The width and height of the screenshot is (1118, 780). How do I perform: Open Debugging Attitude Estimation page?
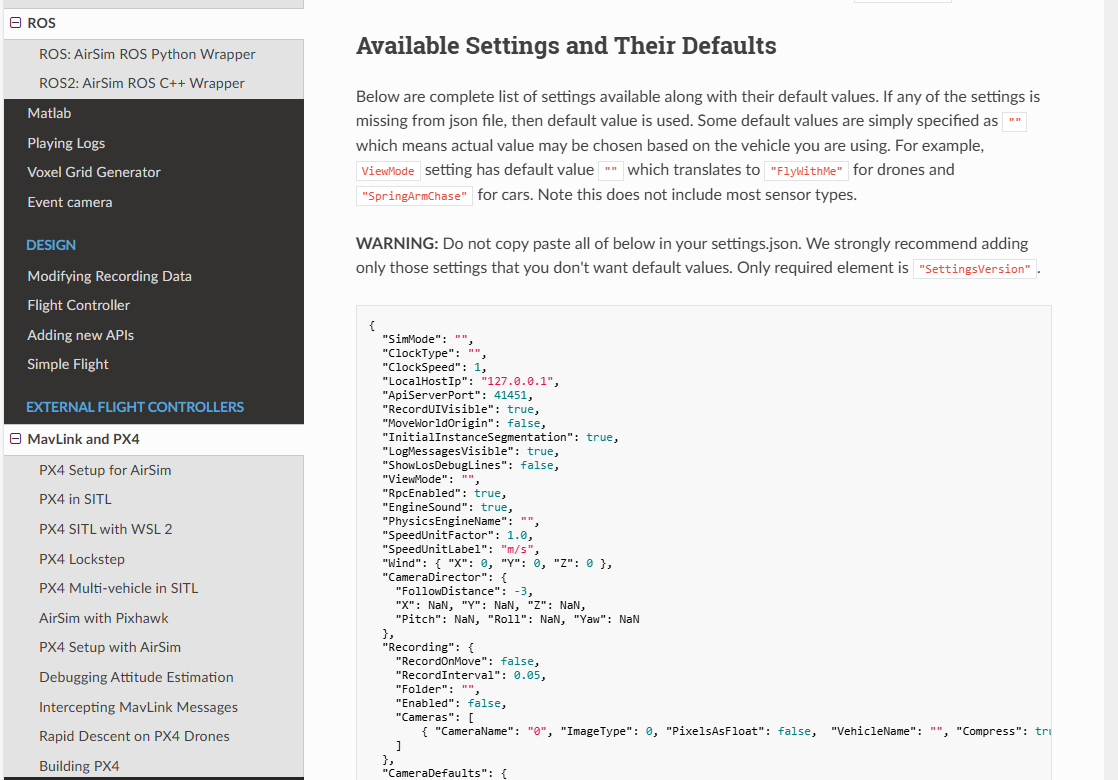tap(136, 677)
